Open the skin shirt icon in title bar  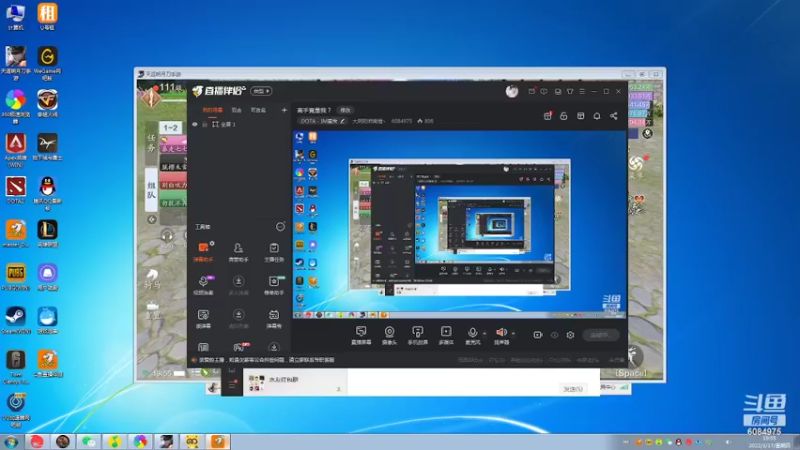coord(570,91)
